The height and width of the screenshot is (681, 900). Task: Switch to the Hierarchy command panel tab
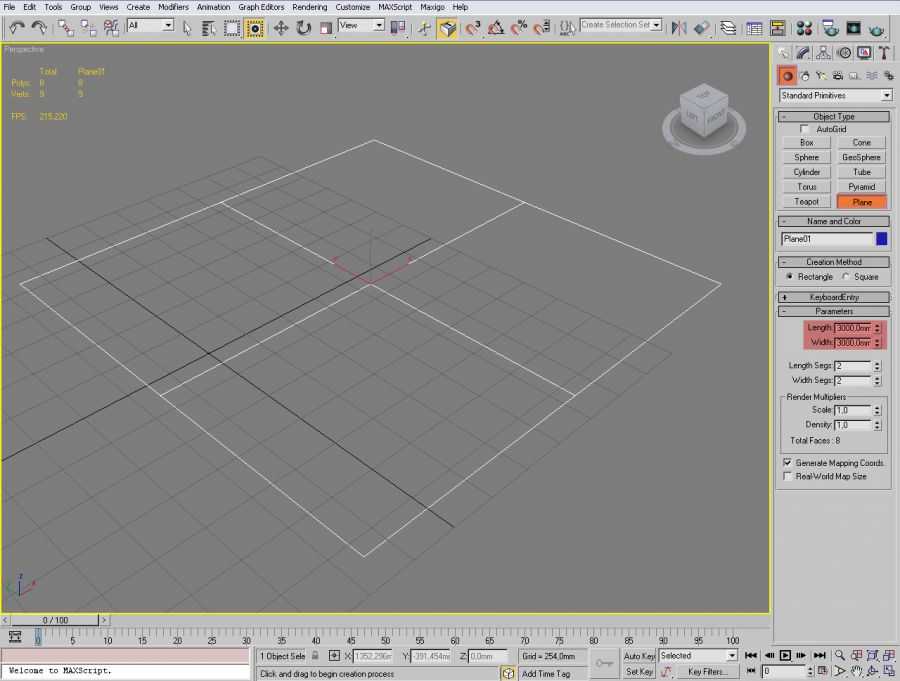[x=823, y=53]
